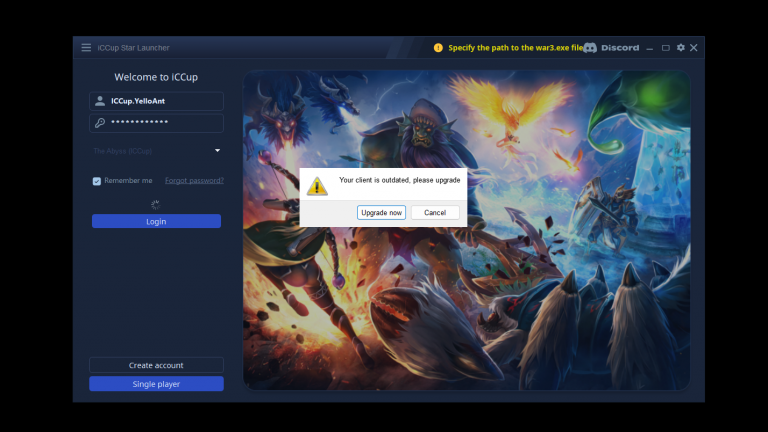This screenshot has height=432, width=768.
Task: Open the Forgot password? link
Action: (194, 181)
